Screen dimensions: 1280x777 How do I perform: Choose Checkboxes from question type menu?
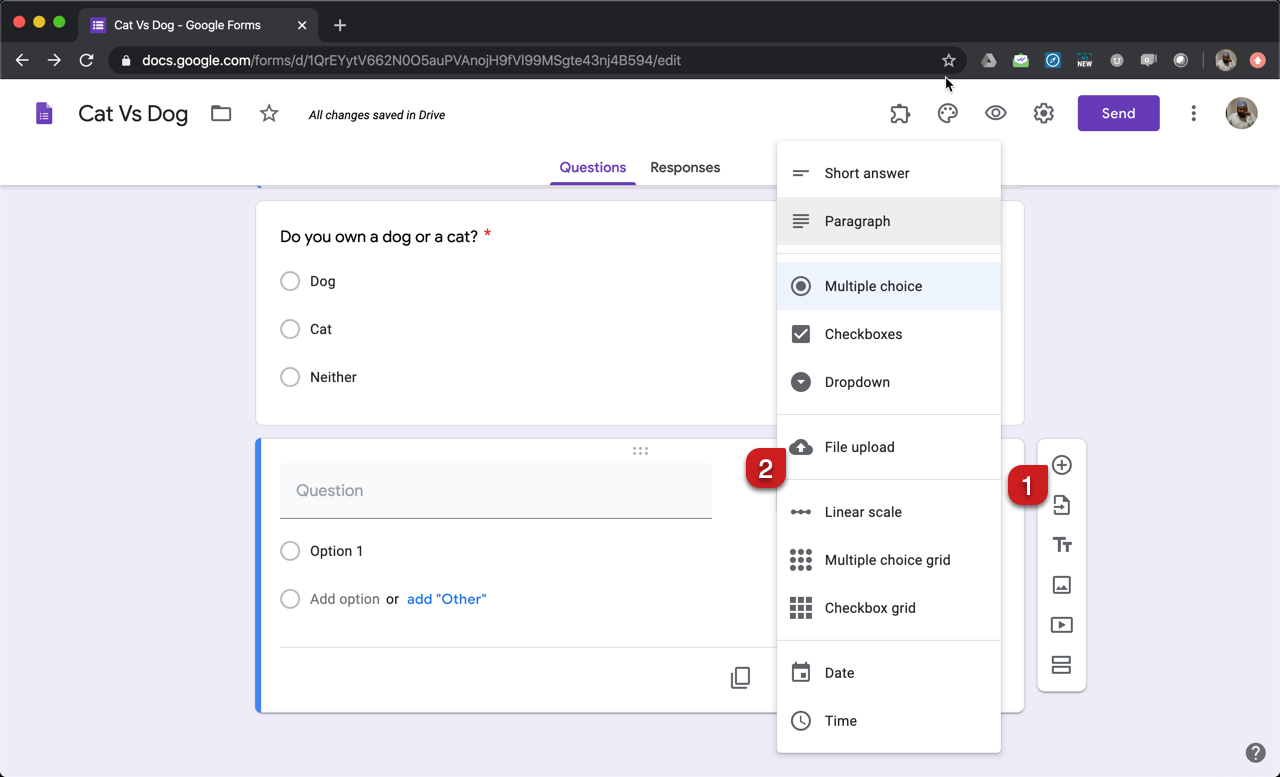click(863, 334)
